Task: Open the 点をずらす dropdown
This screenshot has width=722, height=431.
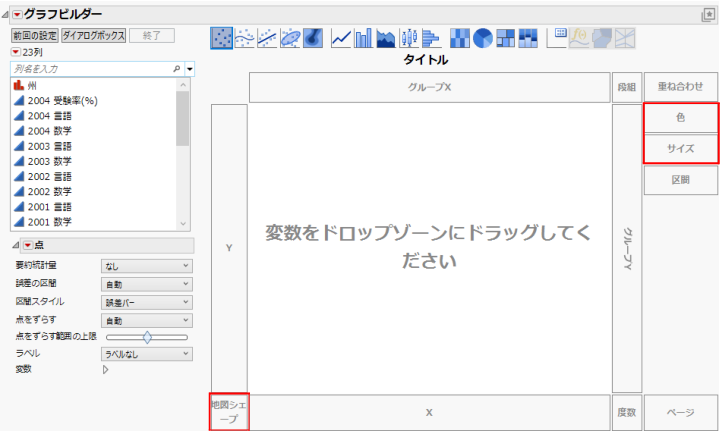Action: [x=146, y=320]
